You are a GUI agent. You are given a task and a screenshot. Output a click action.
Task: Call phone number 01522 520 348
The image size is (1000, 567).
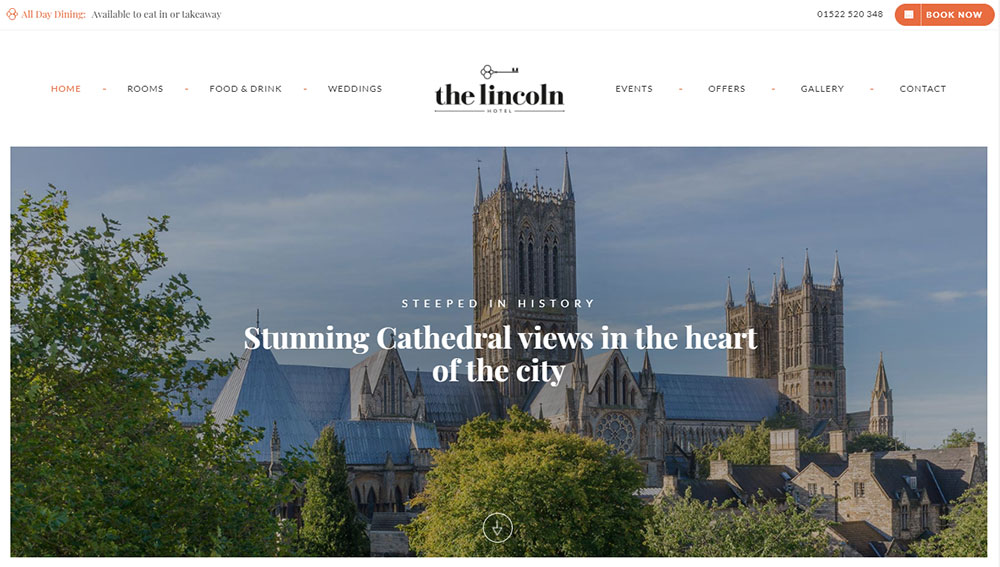pyautogui.click(x=849, y=14)
